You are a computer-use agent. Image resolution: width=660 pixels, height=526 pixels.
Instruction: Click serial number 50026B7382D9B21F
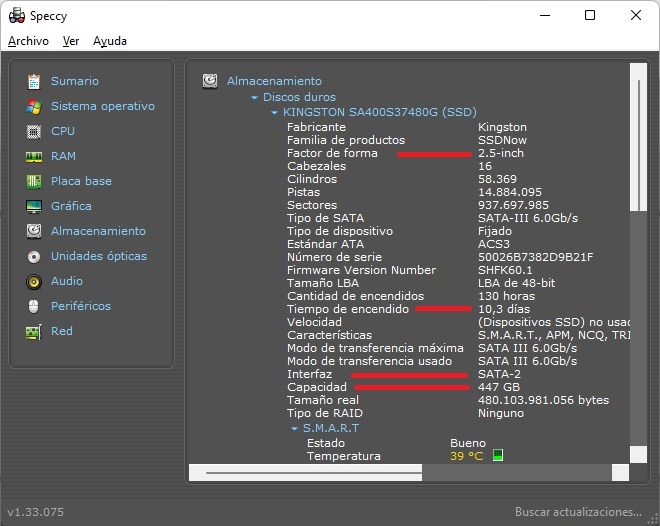coord(535,257)
